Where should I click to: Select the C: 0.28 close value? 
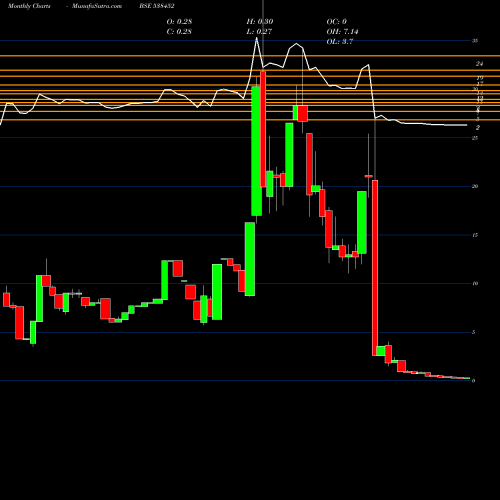coord(179,31)
